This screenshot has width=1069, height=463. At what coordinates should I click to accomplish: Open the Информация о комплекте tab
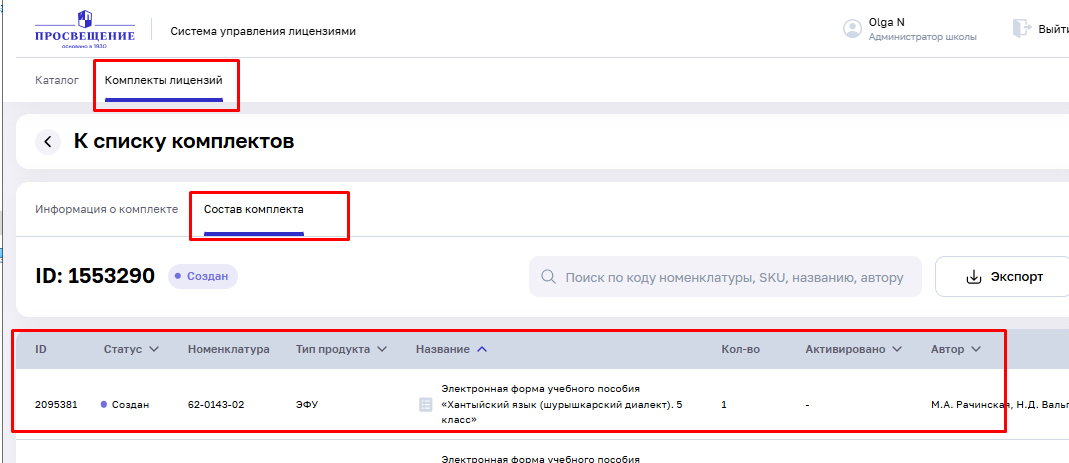click(106, 210)
